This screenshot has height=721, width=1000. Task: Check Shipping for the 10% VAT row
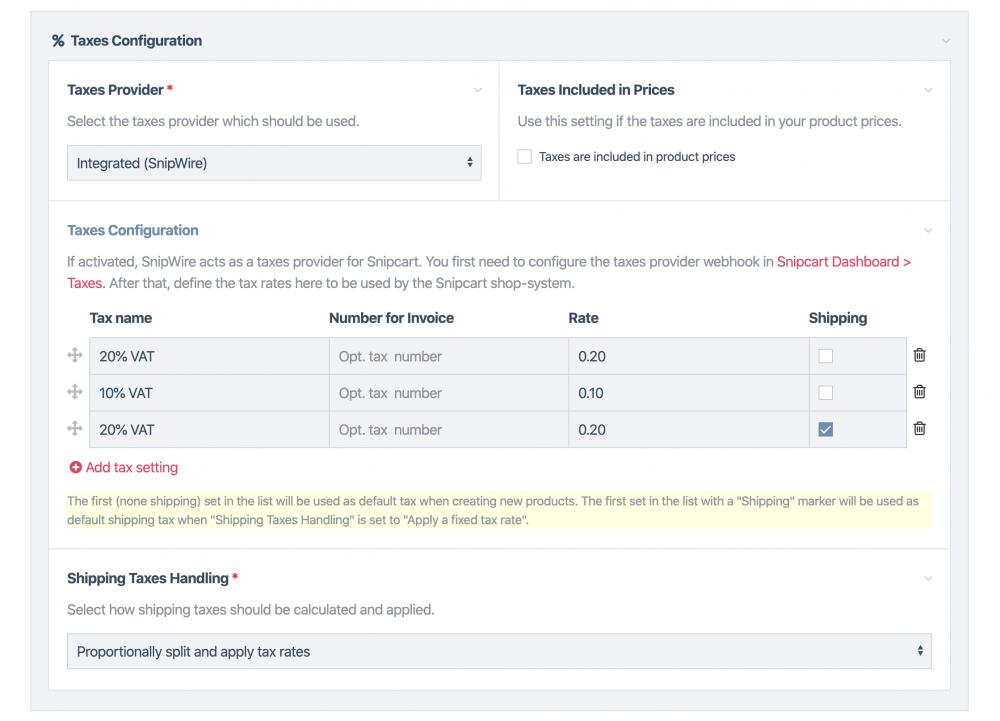point(825,393)
